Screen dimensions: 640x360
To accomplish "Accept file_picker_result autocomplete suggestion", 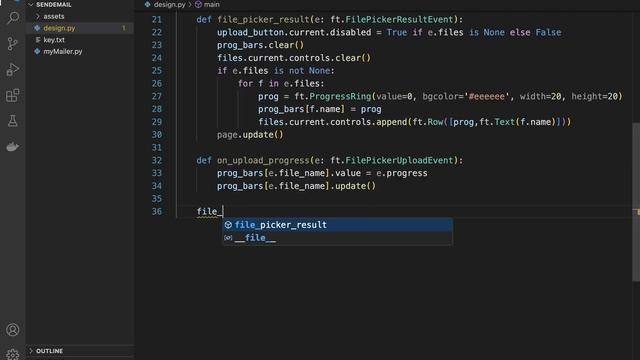I will 338,225.
